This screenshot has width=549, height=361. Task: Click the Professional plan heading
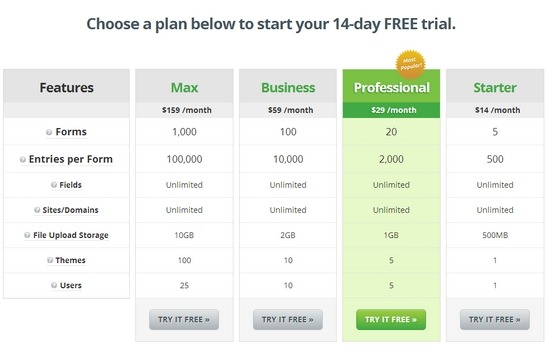391,88
